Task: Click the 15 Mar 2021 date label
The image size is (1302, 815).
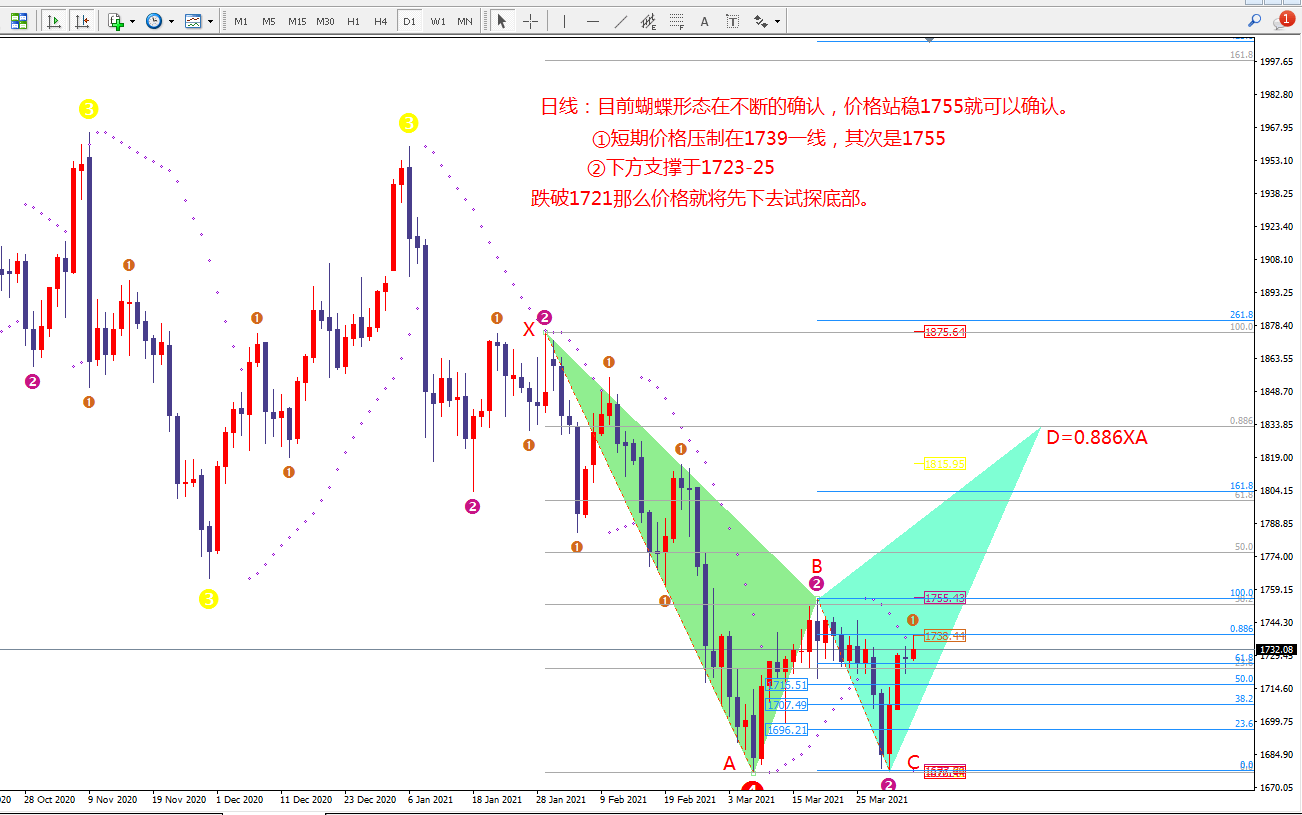Action: (x=818, y=800)
